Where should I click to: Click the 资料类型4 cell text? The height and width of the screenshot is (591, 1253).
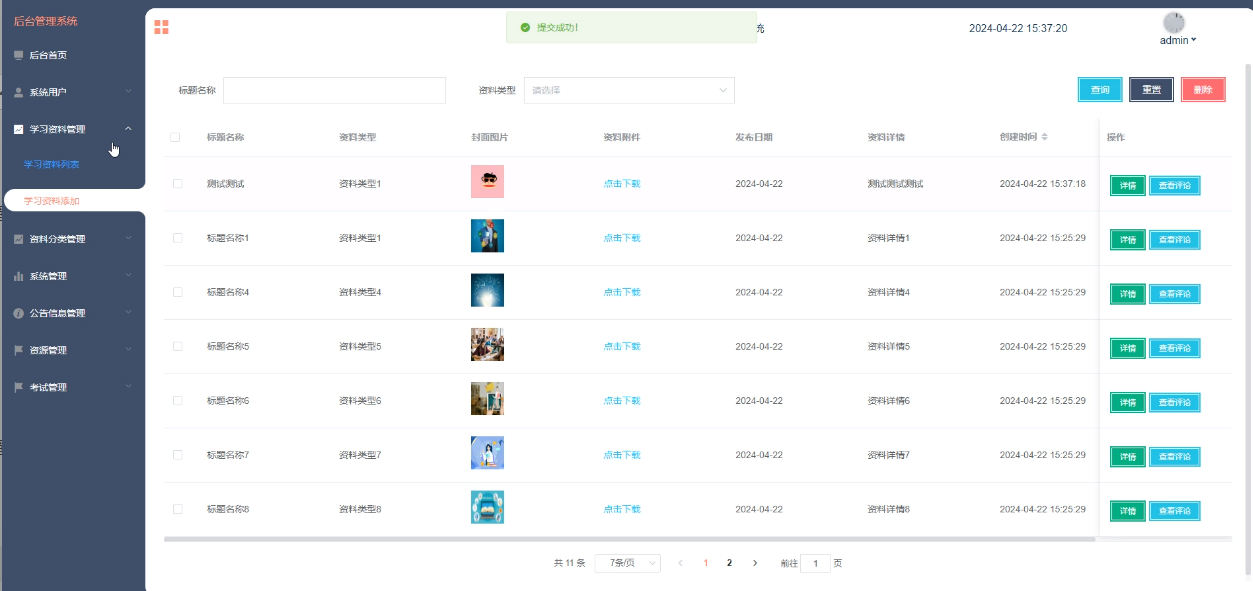coord(360,292)
